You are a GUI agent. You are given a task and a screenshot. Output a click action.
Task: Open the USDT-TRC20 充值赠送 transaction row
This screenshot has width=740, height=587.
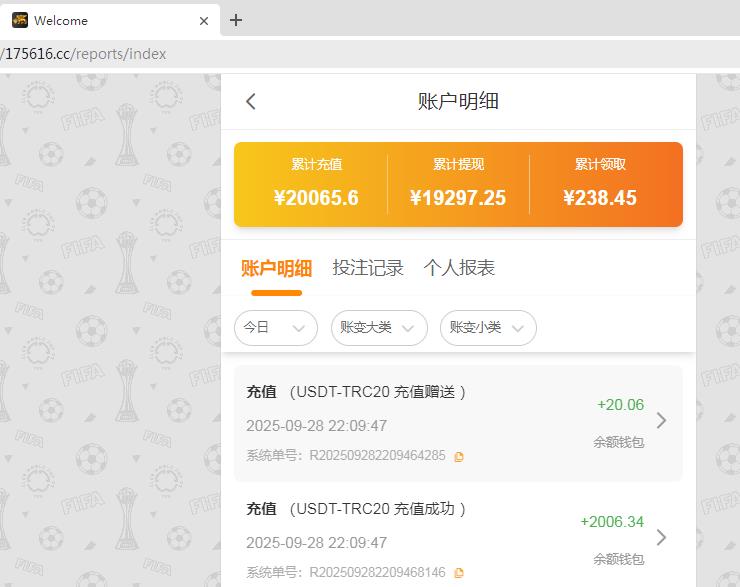[x=458, y=423]
